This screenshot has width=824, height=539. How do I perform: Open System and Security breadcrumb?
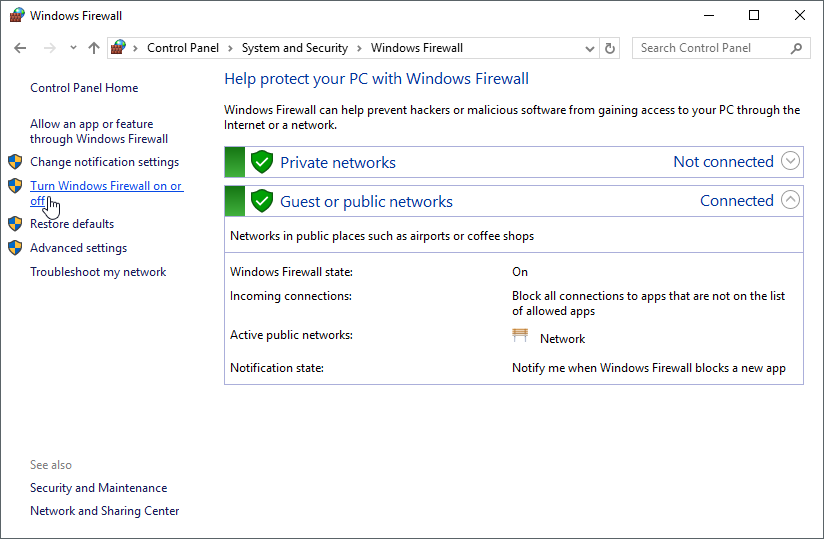[x=295, y=48]
